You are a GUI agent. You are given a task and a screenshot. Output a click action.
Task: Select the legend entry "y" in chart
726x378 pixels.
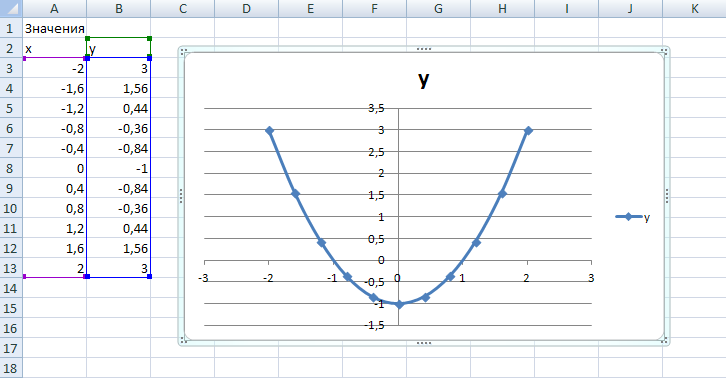[632, 217]
